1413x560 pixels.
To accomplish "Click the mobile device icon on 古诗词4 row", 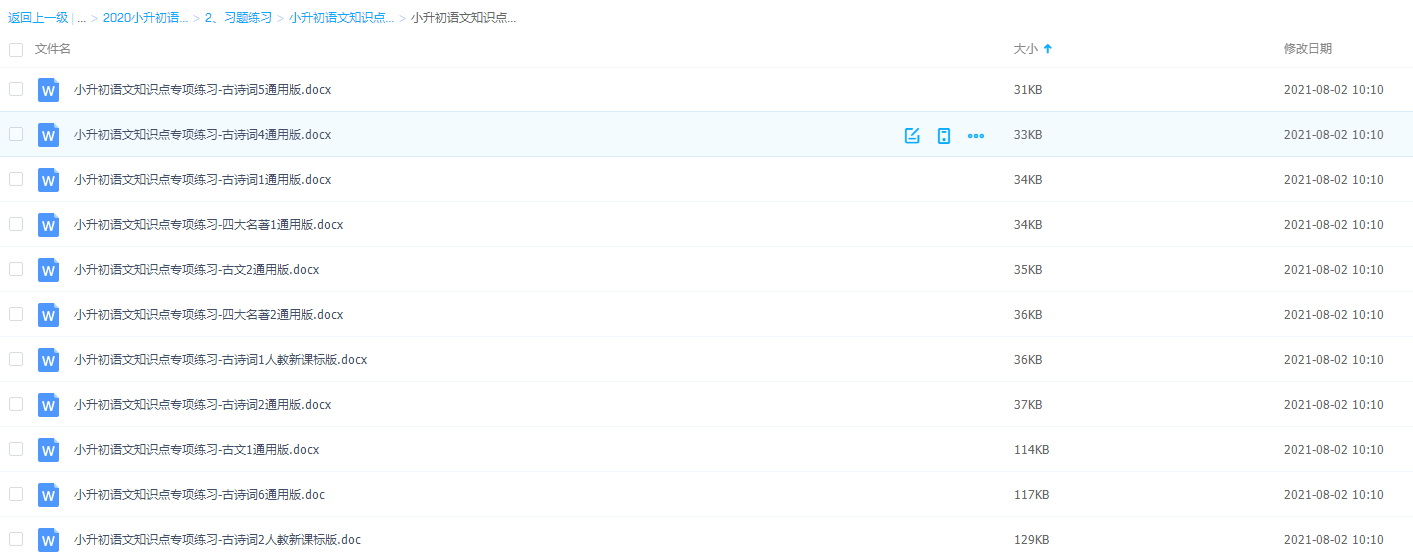I will click(943, 136).
